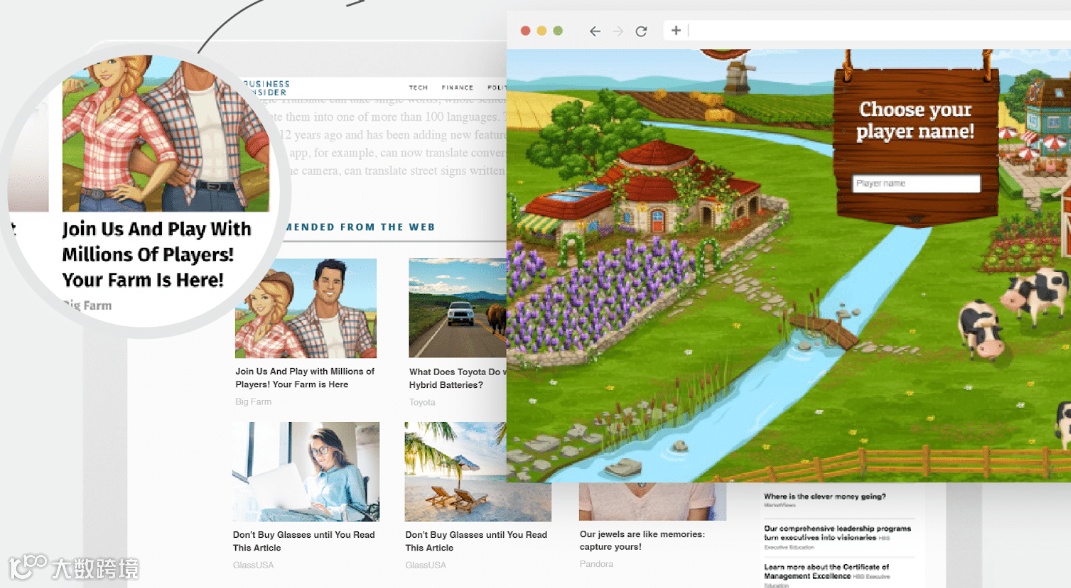The height and width of the screenshot is (588, 1071).
Task: Open the Big Farm ad thumbnail in article list
Action: click(306, 308)
